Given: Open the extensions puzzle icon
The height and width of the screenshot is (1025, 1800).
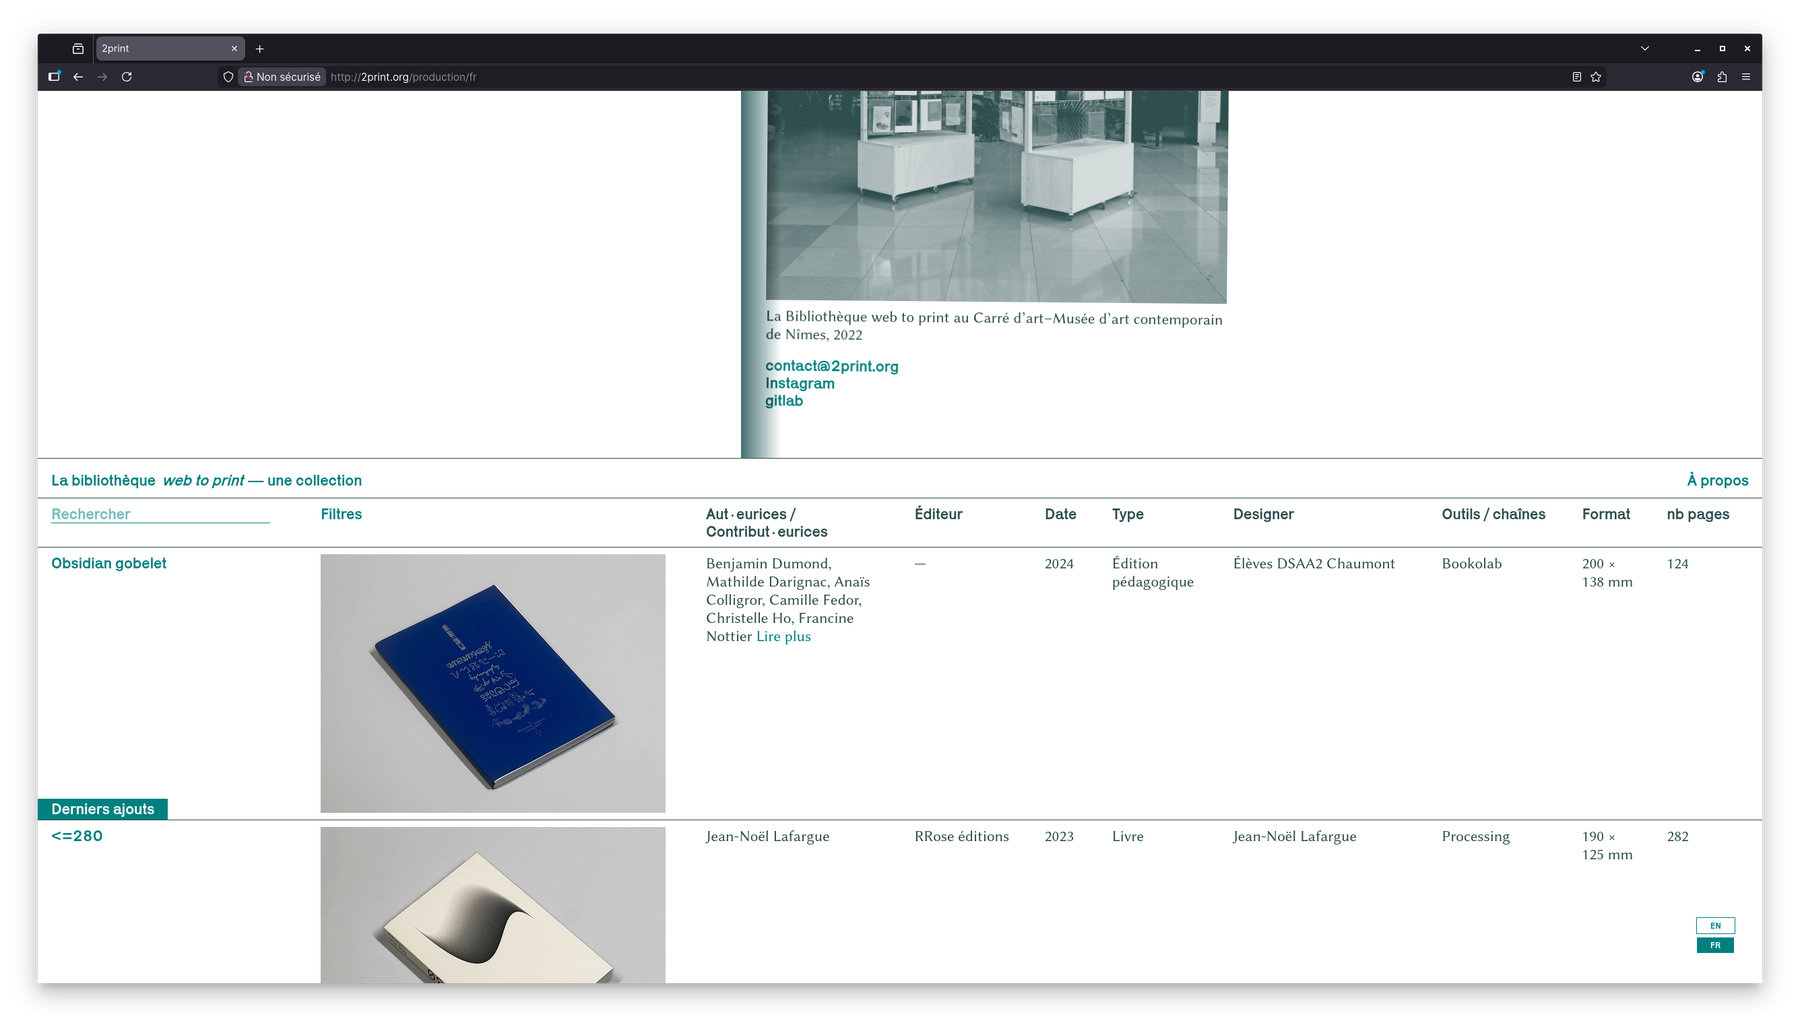Looking at the screenshot, I should [1722, 77].
